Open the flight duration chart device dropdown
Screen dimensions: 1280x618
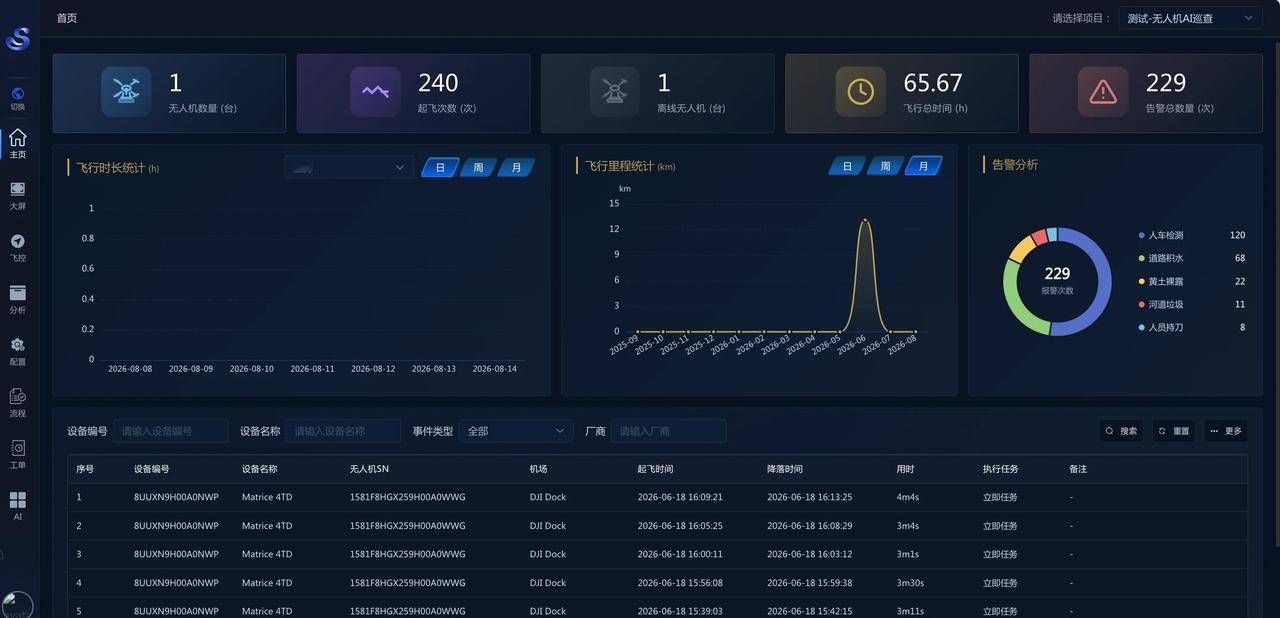[349, 167]
